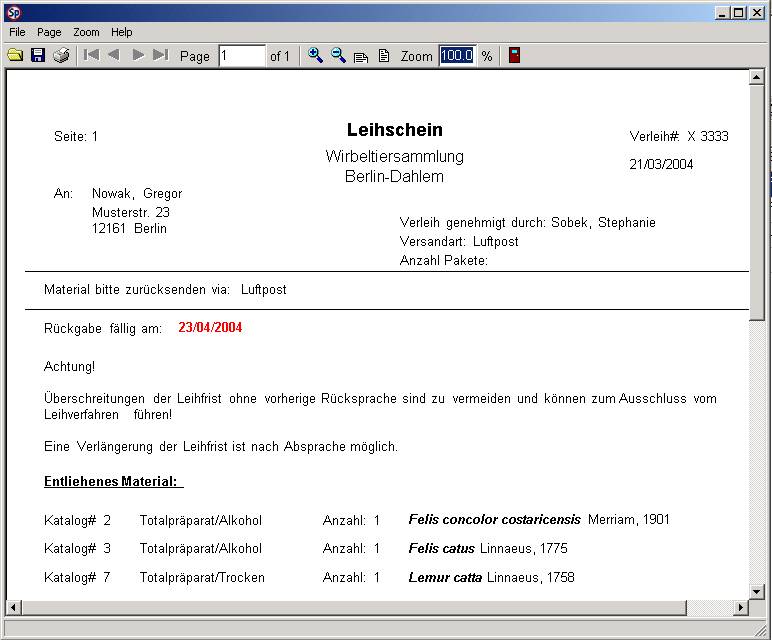Click the Seite: 1 label
Screen dimensions: 772x640
(x=76, y=136)
